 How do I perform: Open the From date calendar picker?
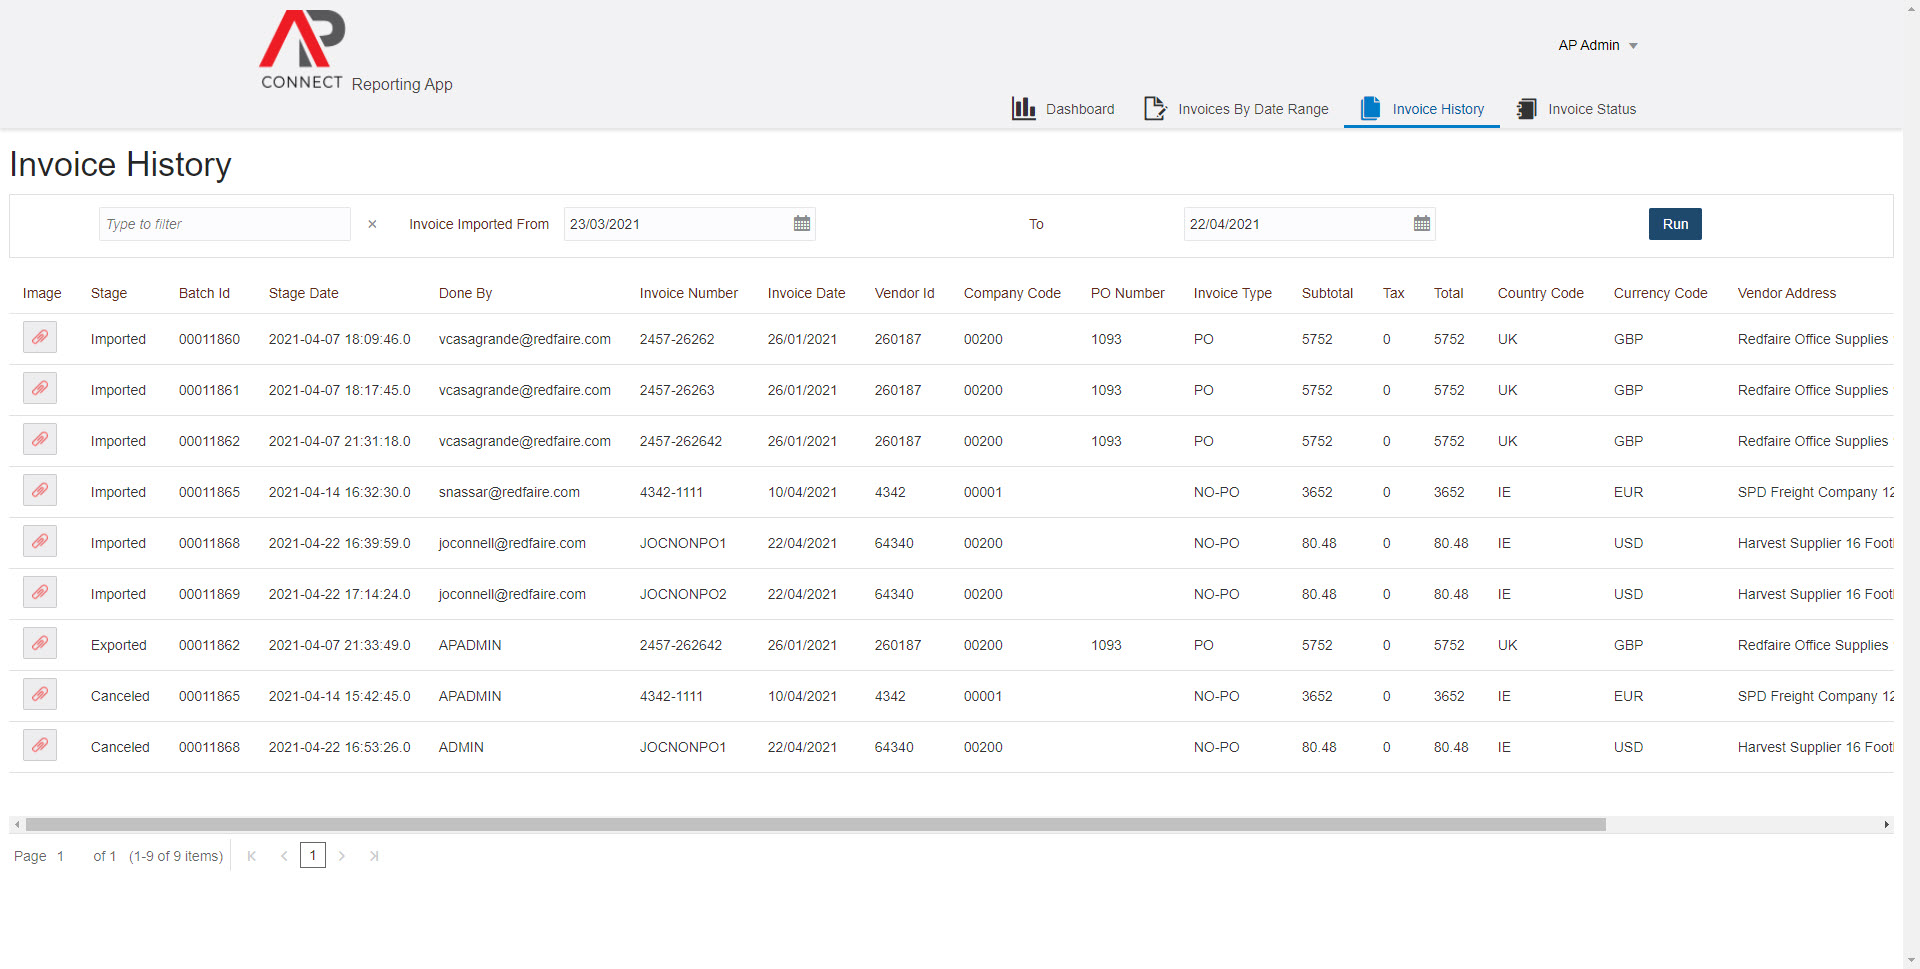click(801, 224)
